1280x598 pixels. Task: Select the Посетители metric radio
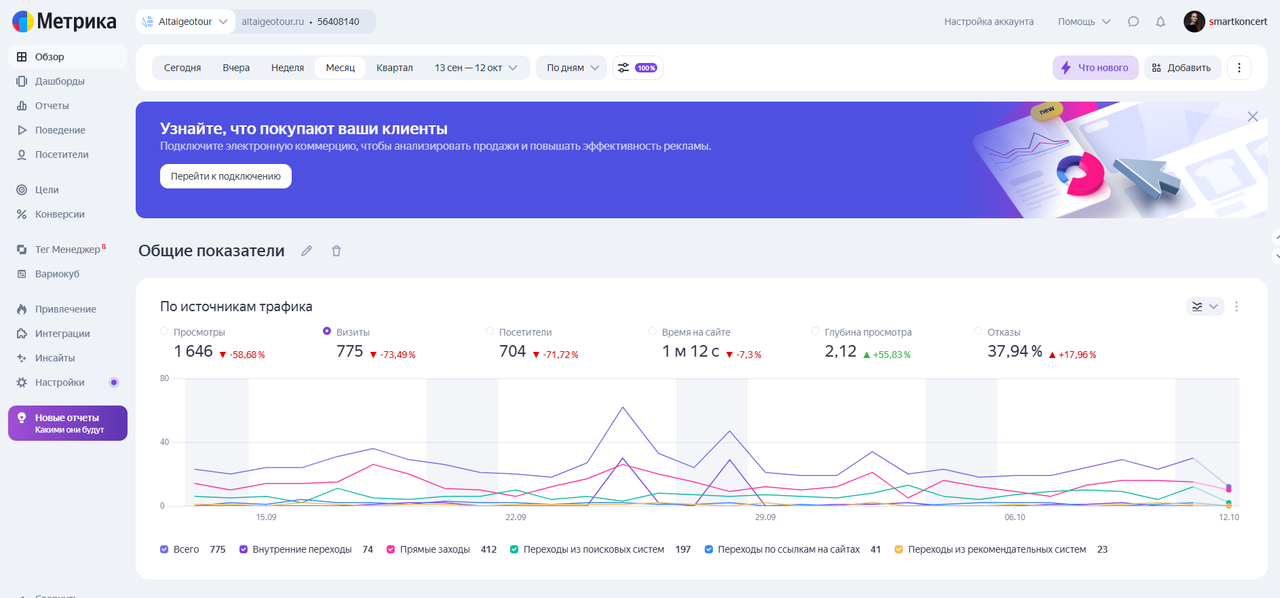(x=490, y=331)
